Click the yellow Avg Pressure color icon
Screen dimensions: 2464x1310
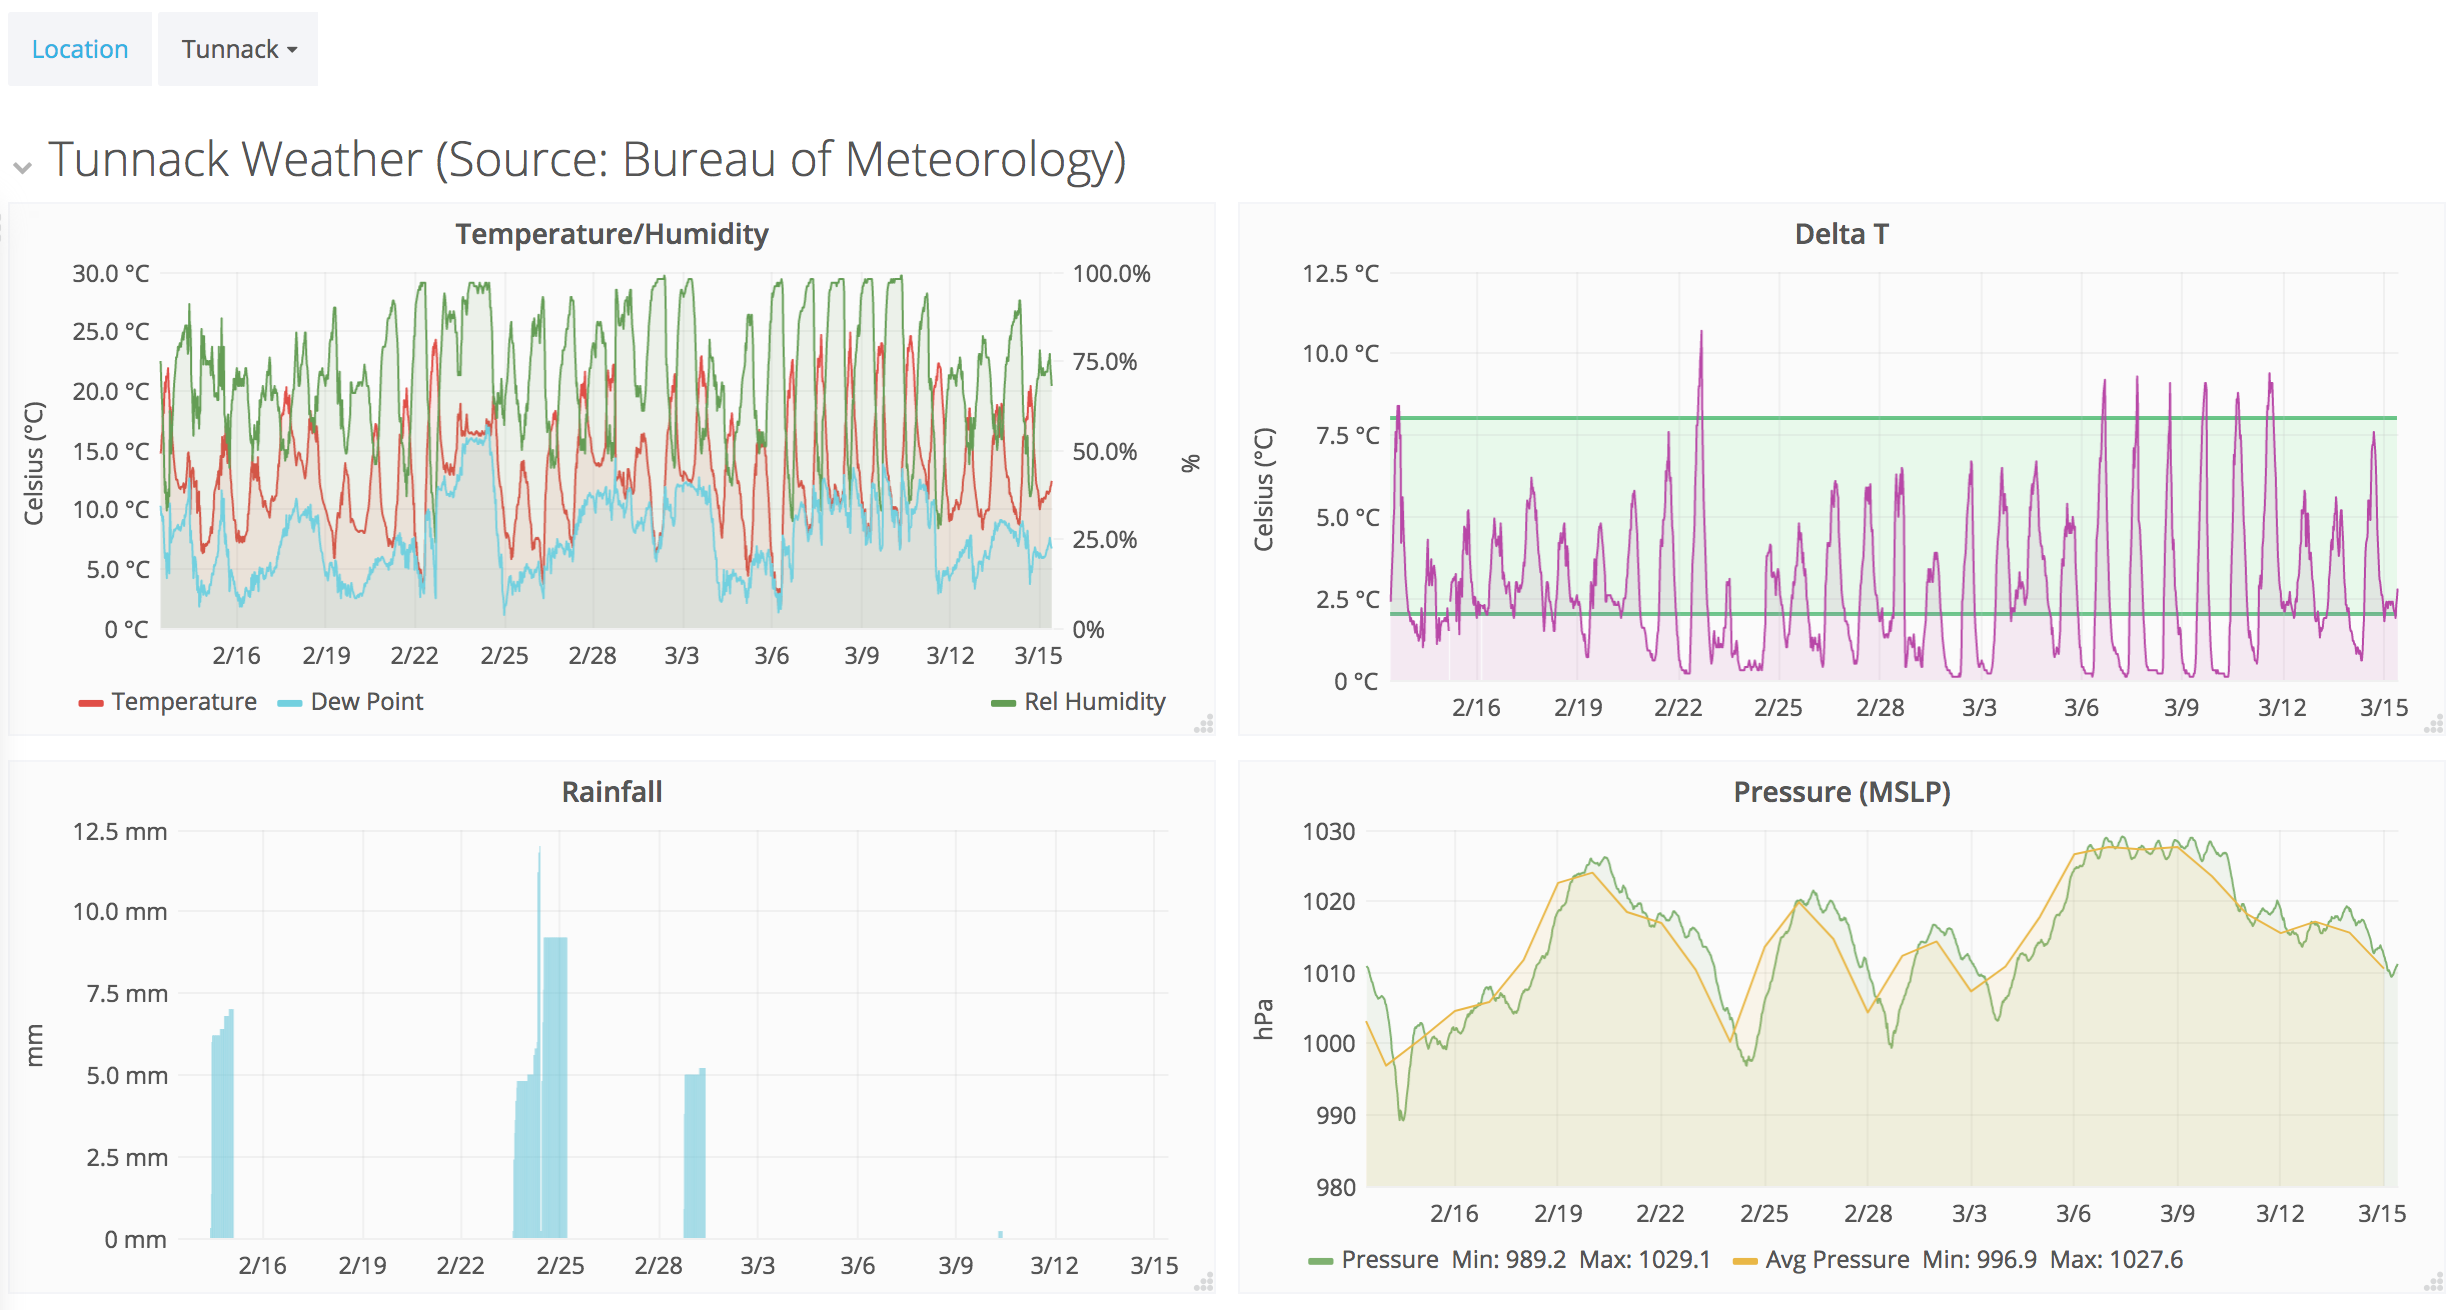[1744, 1261]
